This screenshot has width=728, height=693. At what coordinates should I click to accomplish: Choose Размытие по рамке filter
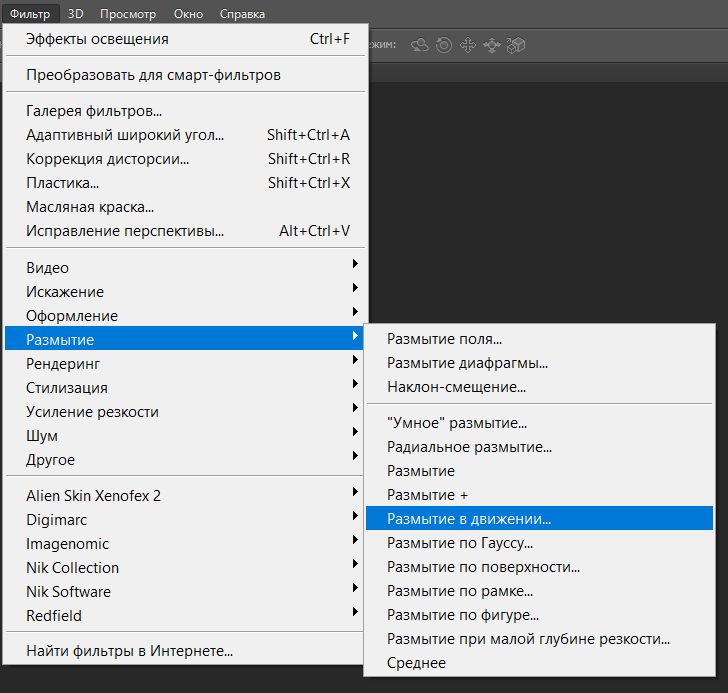[x=540, y=591]
